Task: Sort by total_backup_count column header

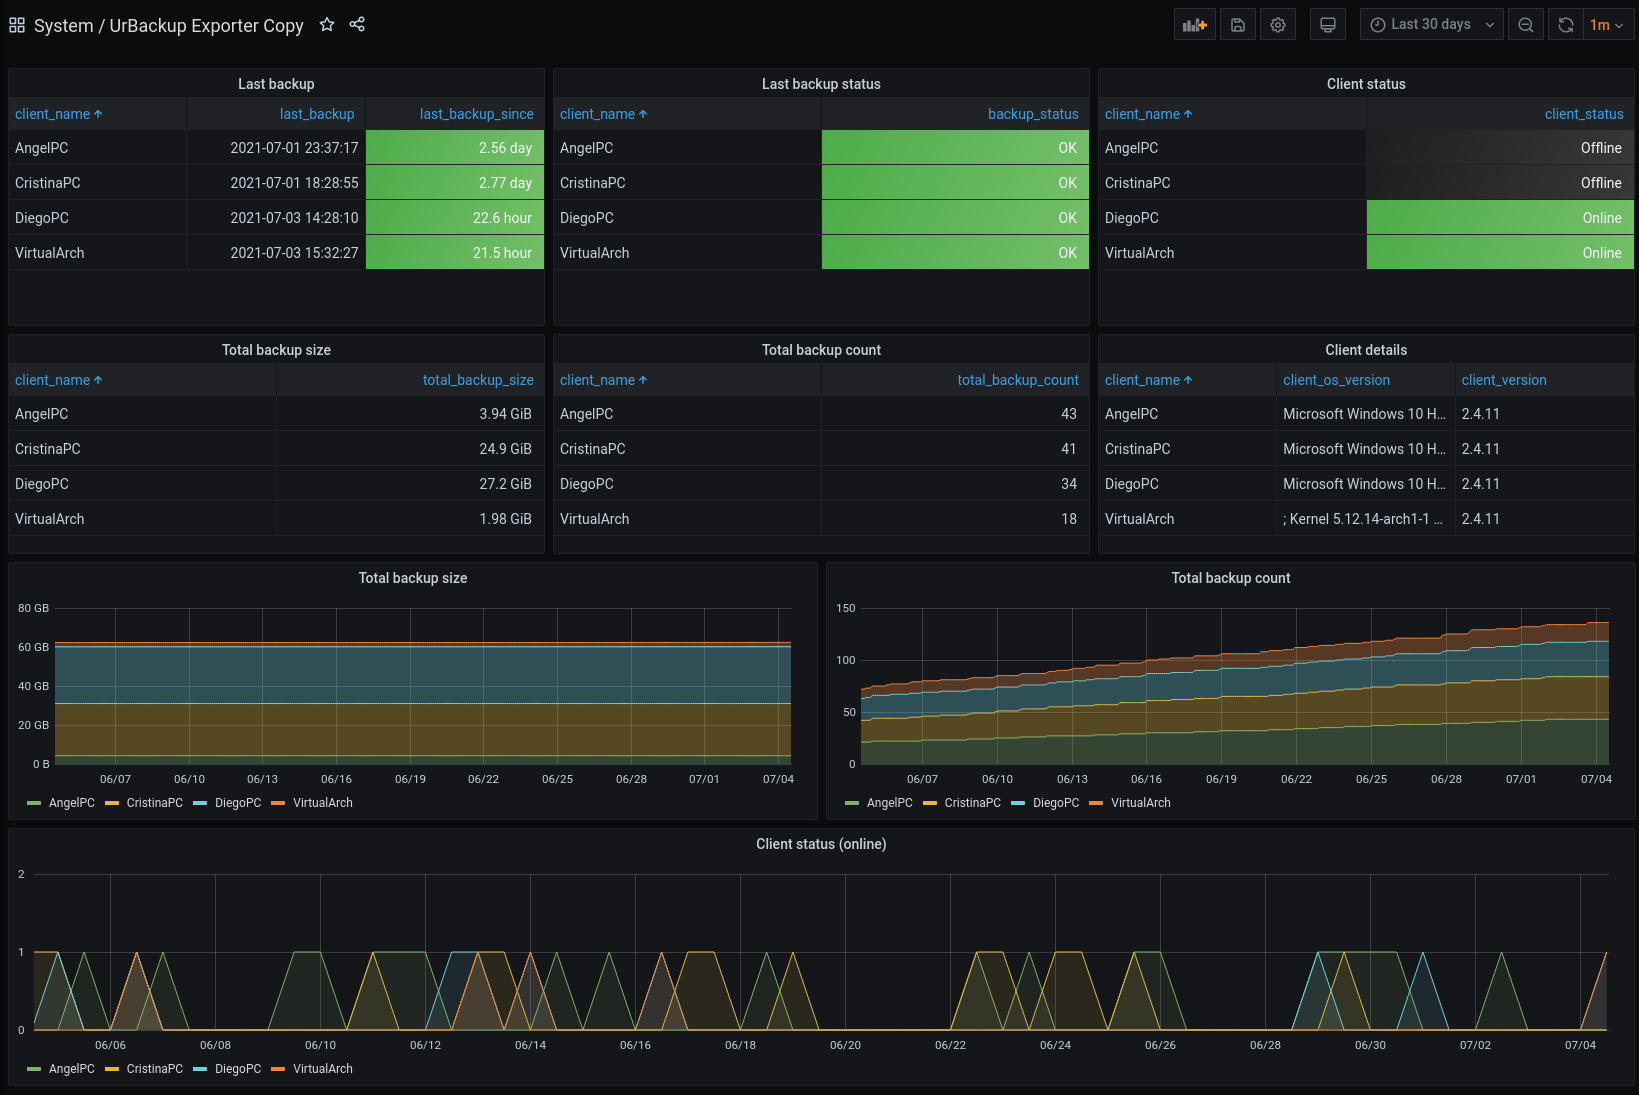Action: (x=1017, y=380)
